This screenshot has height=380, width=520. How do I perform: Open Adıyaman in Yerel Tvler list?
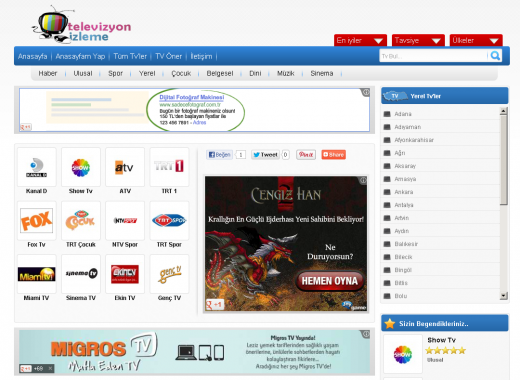coord(407,127)
